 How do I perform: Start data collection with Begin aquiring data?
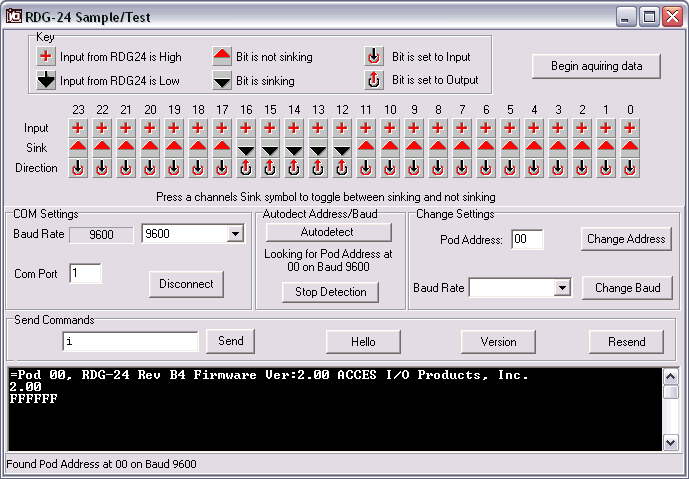pyautogui.click(x=596, y=66)
